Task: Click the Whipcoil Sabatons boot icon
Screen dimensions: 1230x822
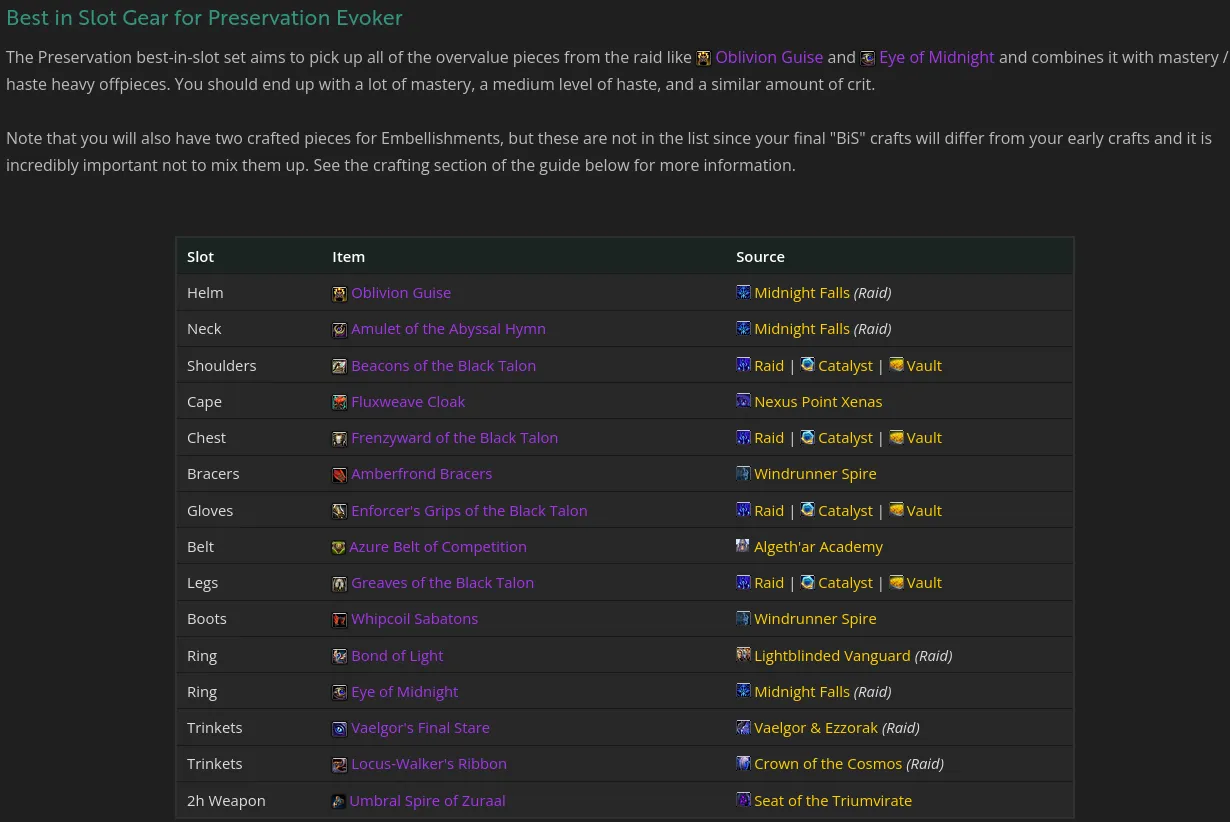Action: (340, 620)
